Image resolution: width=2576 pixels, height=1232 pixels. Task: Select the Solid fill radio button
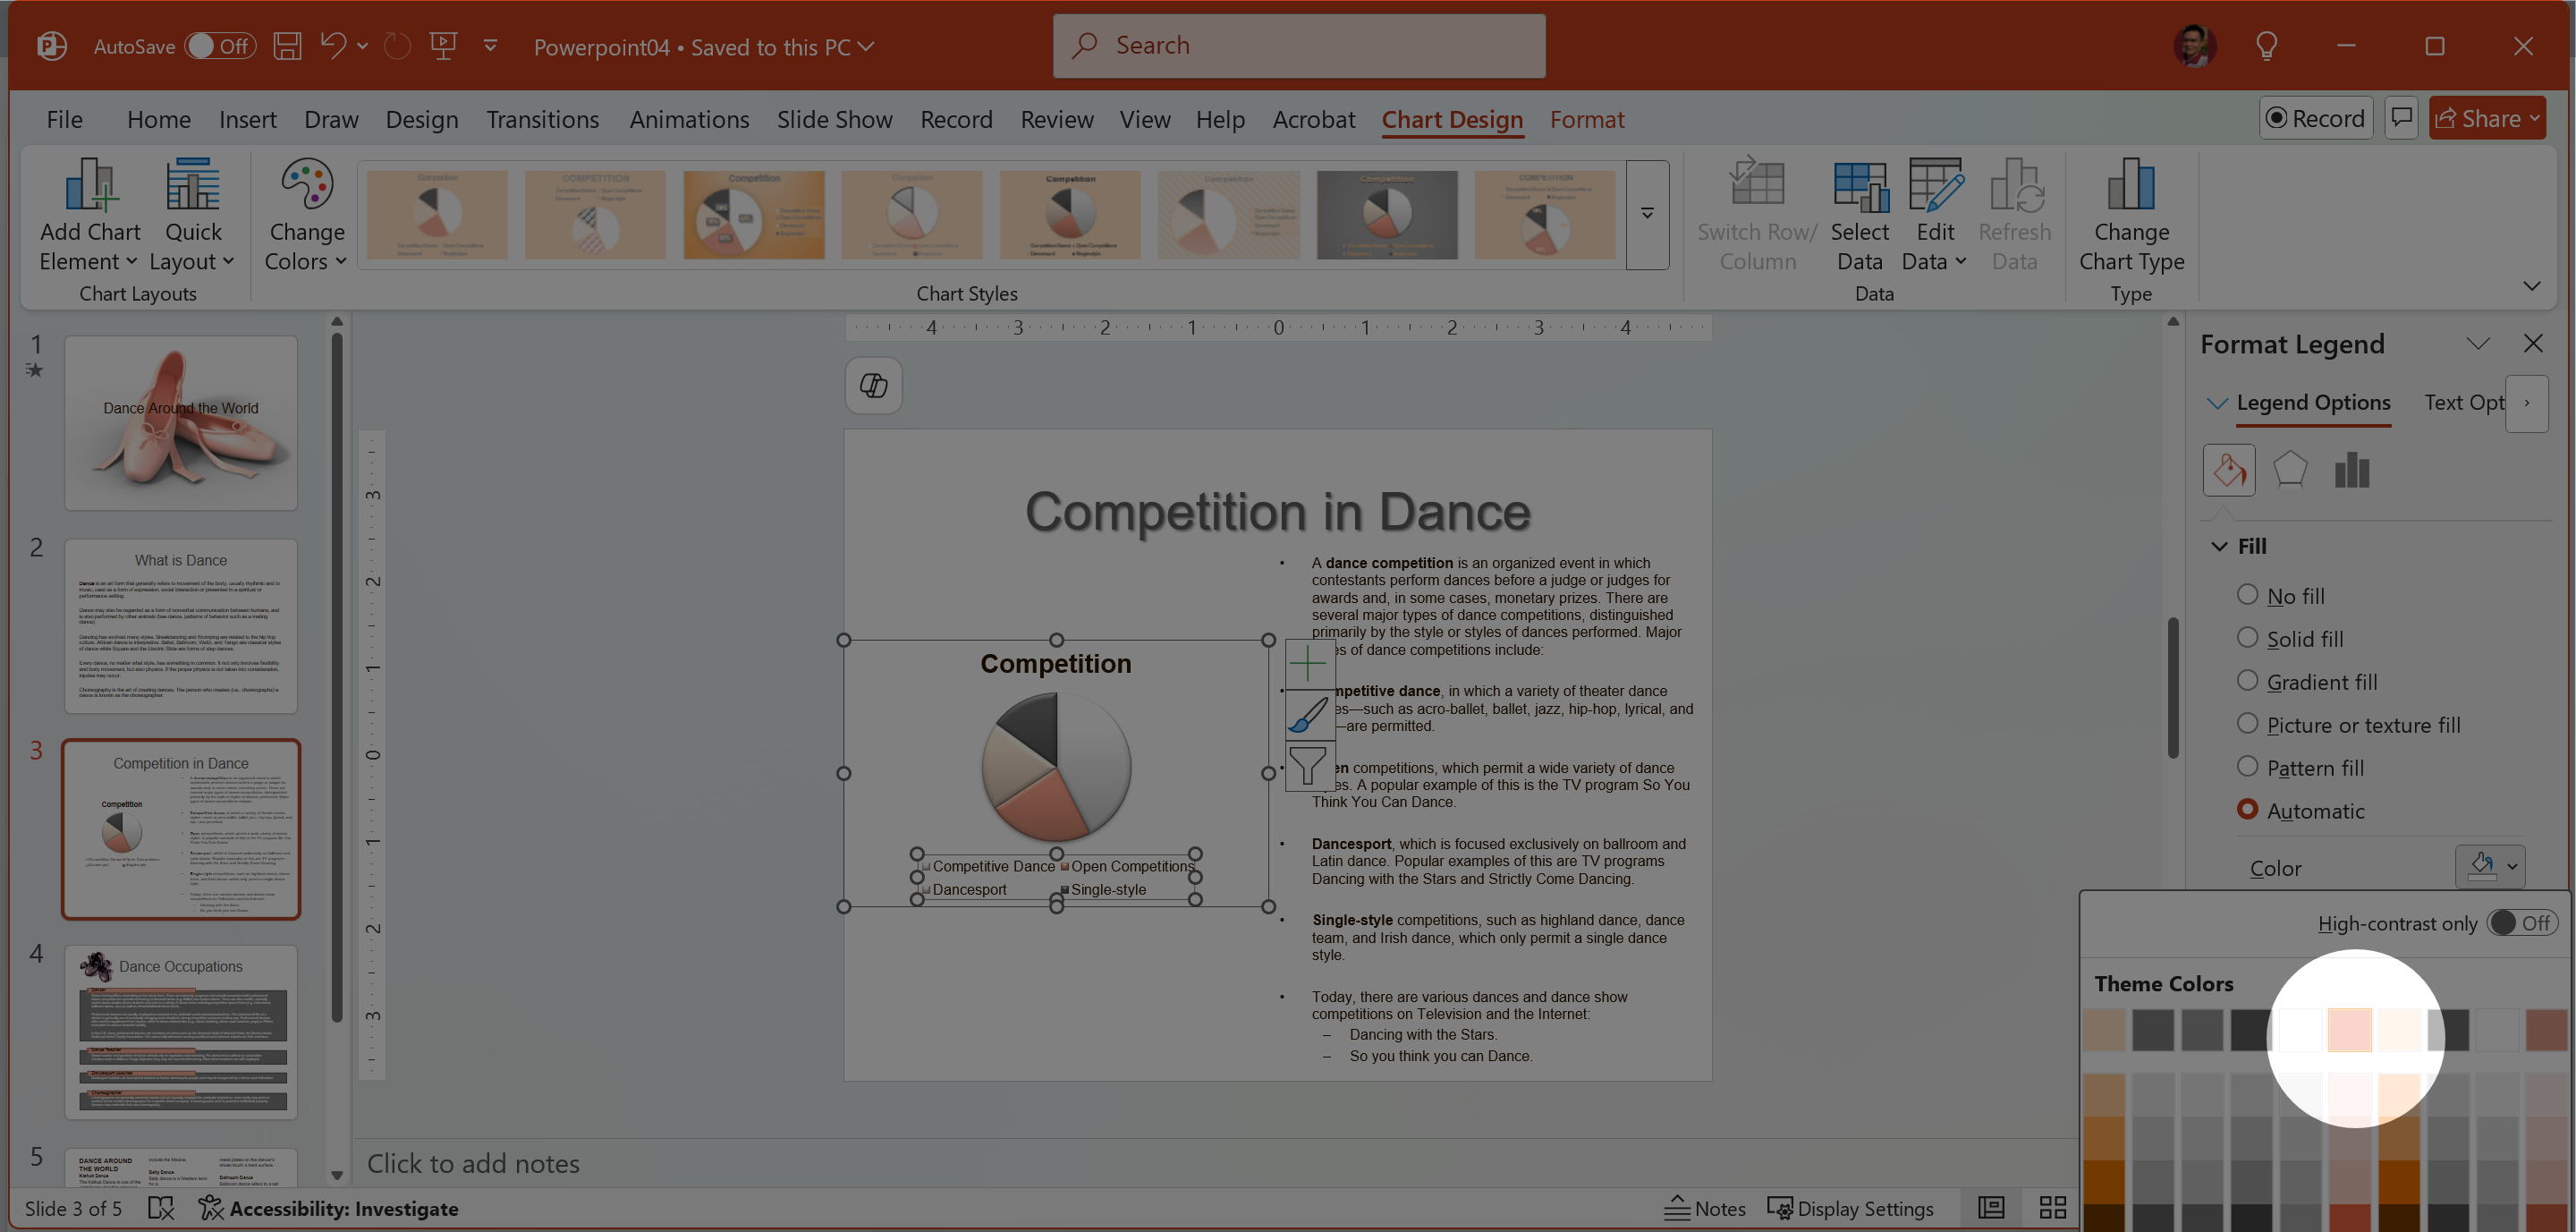click(x=2247, y=638)
